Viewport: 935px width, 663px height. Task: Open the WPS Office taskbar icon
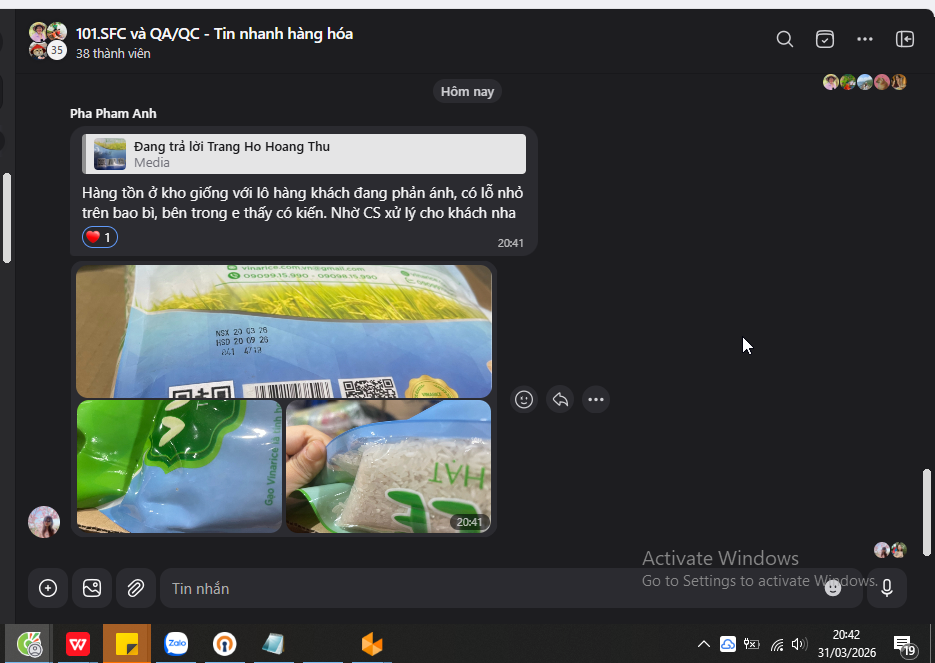pos(78,644)
